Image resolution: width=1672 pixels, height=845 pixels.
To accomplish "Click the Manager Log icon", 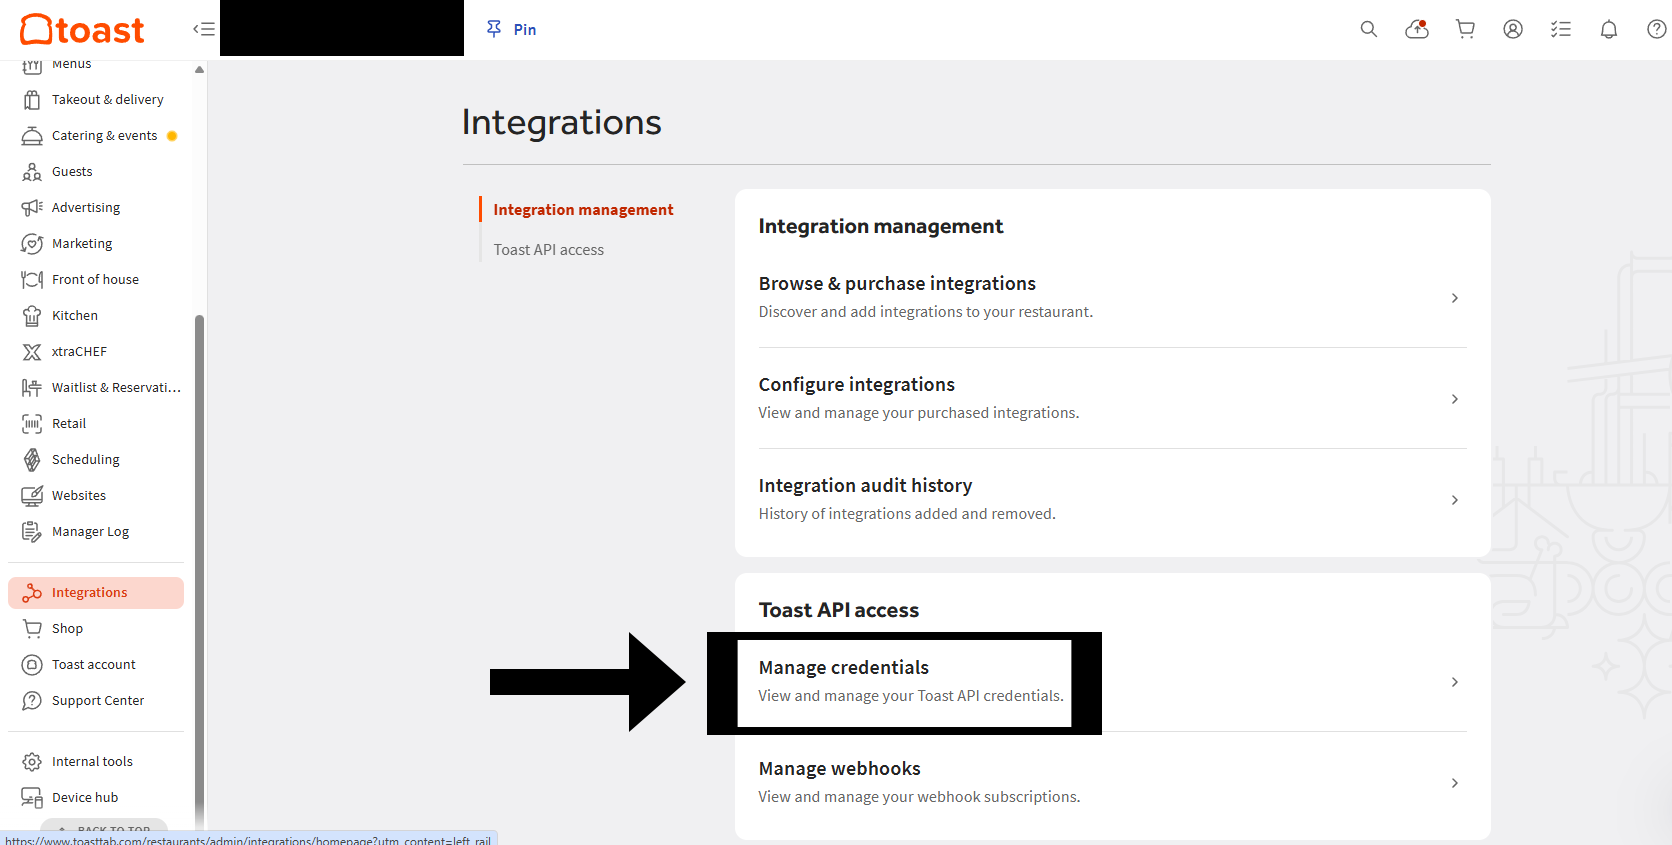I will pos(32,532).
